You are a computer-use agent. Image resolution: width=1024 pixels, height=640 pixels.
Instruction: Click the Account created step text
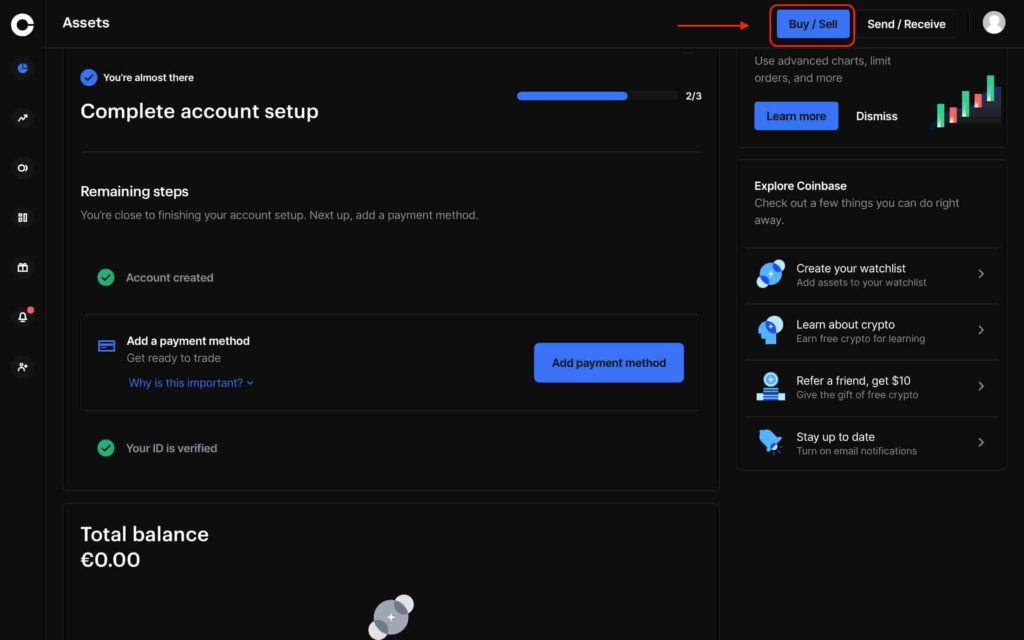pos(170,278)
